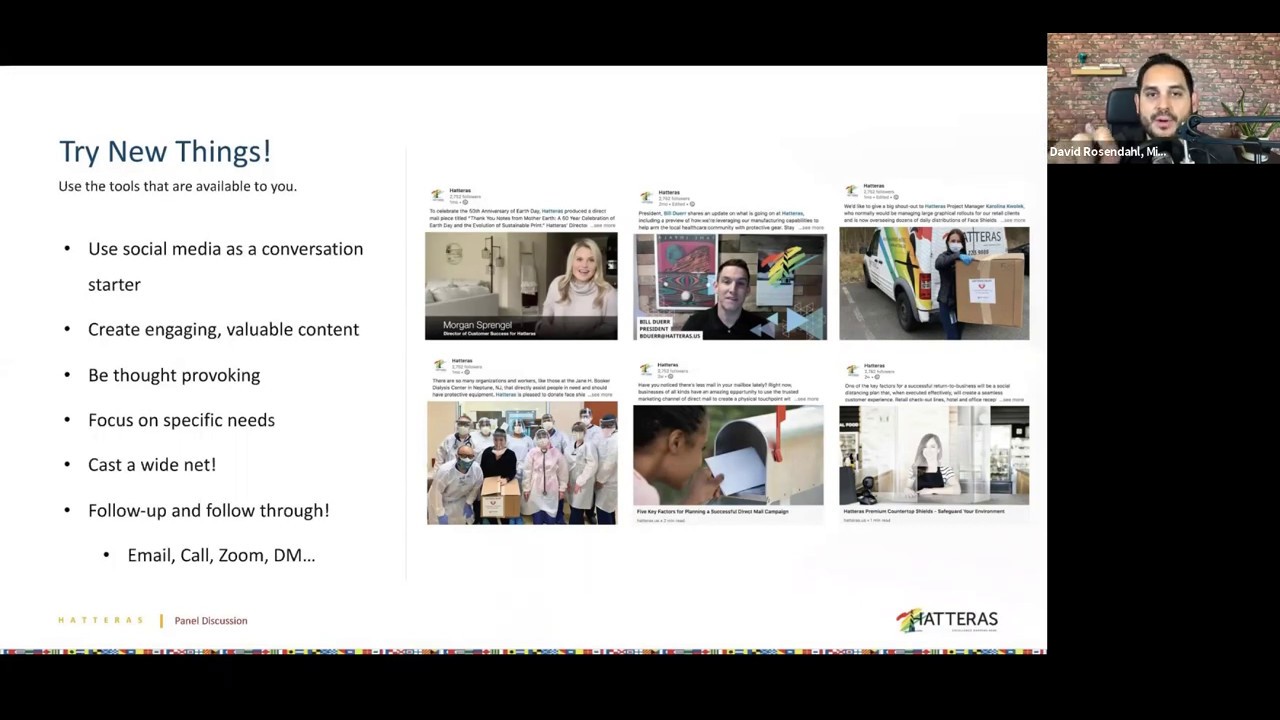Screen dimensions: 1280x720
Task: Click the Hatteras avatar on the Bill Duerr post
Action: click(646, 197)
